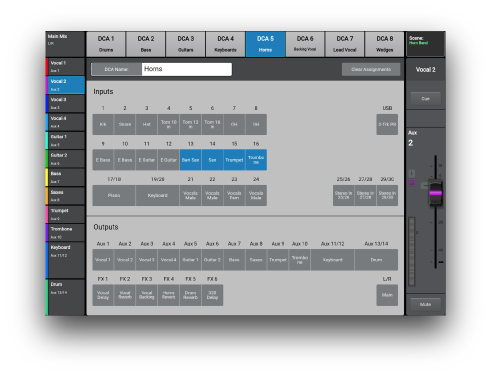Select the Vocal 1 aux mix on sidebar
This screenshot has height=376, width=491.
tap(65, 67)
